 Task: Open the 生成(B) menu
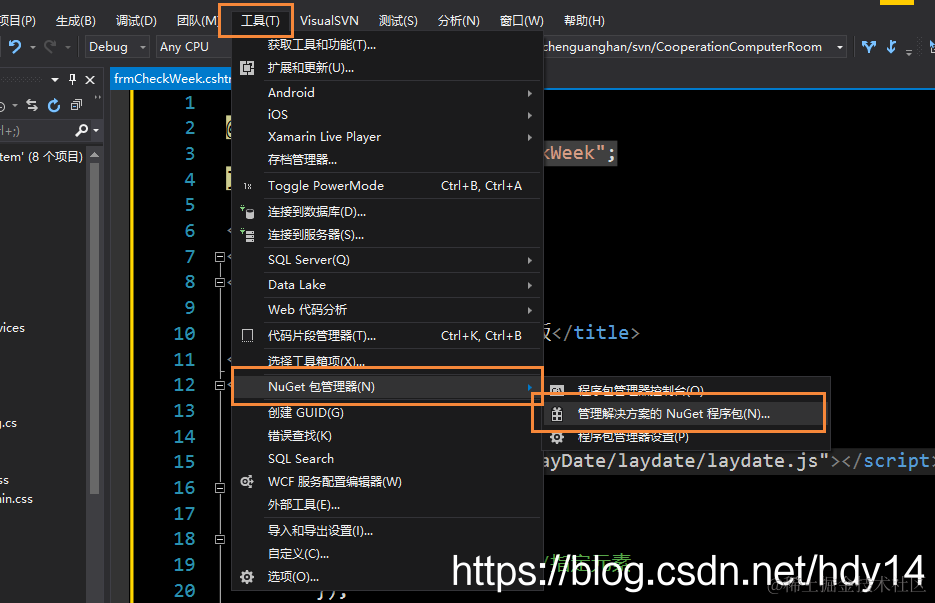(76, 21)
